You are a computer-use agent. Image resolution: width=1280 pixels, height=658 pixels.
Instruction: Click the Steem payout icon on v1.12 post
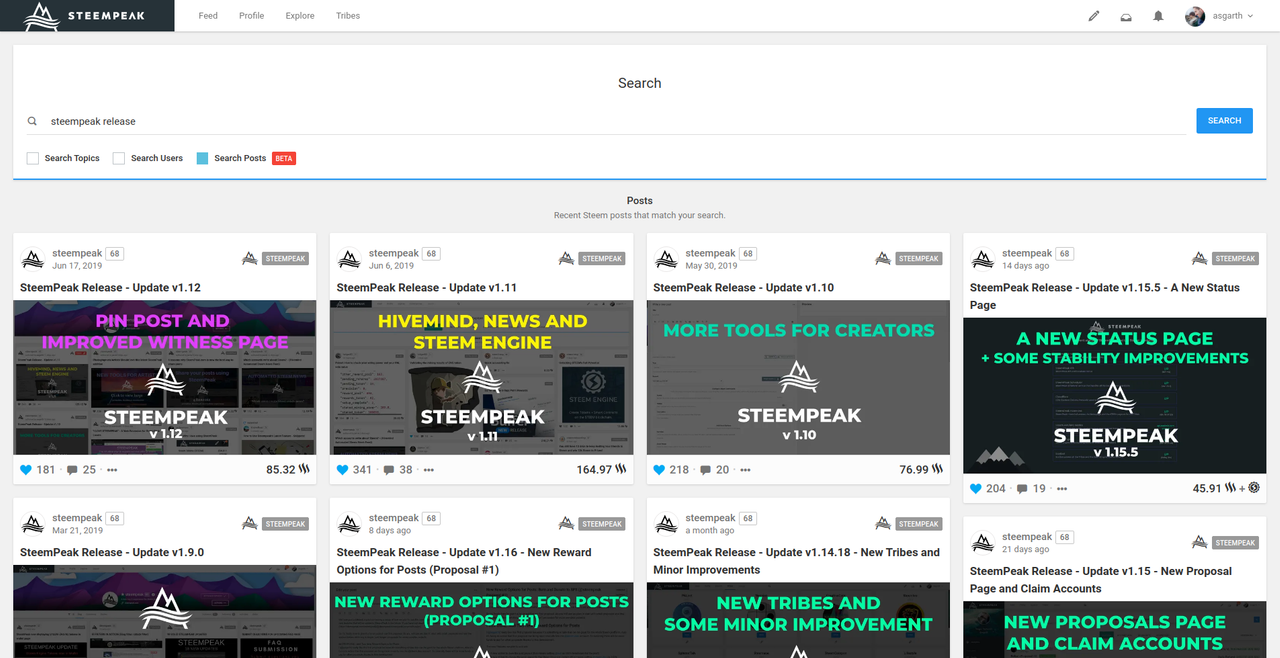click(304, 469)
